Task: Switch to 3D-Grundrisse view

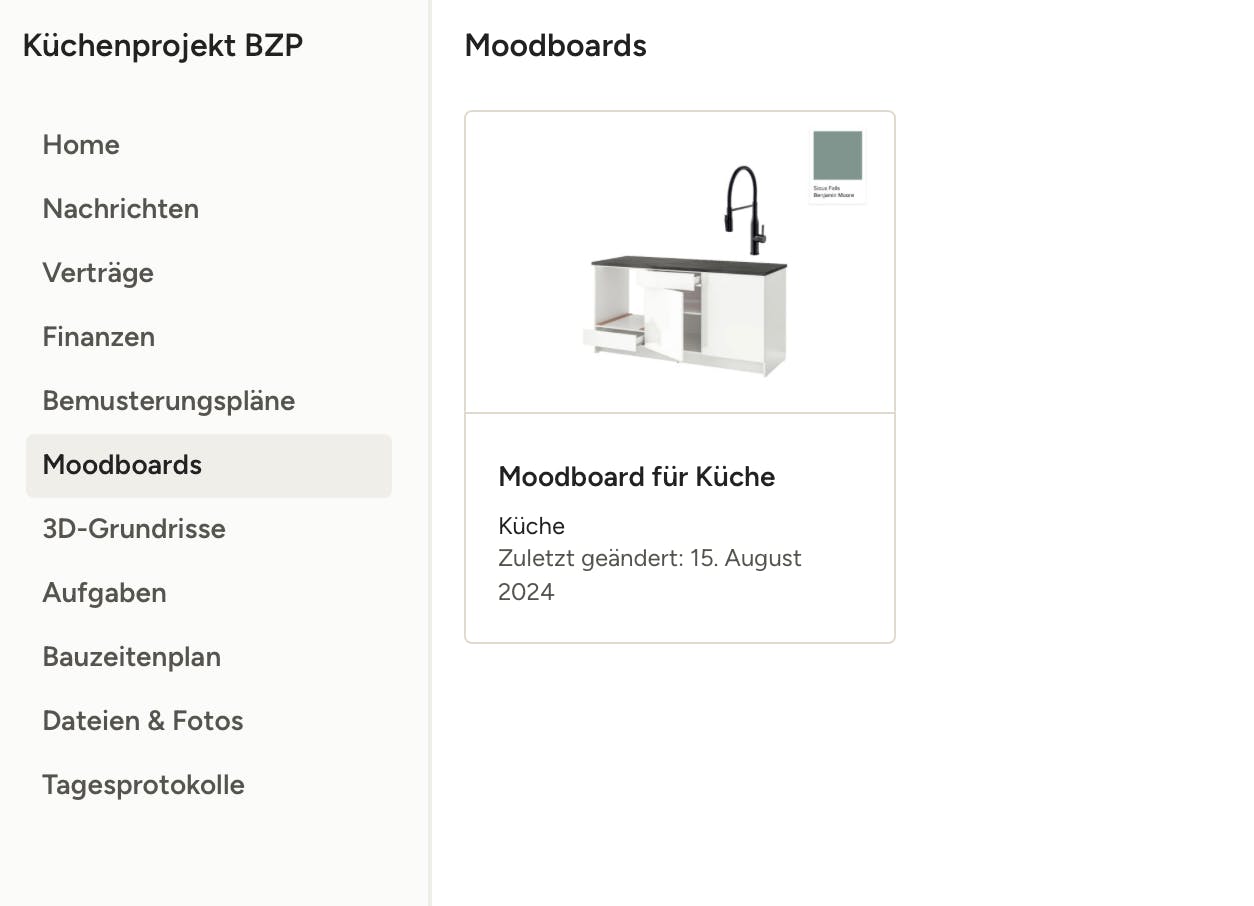Action: (134, 529)
